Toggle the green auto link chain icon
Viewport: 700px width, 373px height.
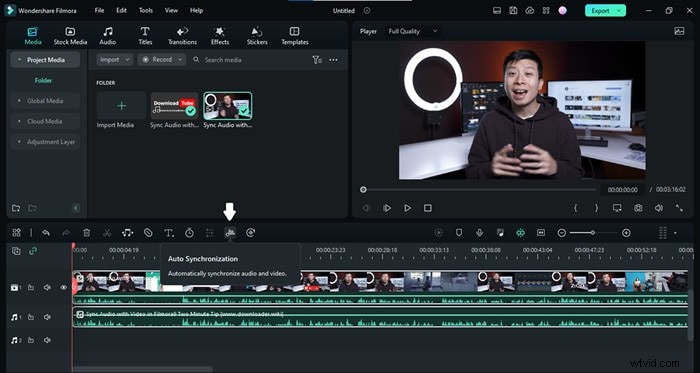pos(33,251)
